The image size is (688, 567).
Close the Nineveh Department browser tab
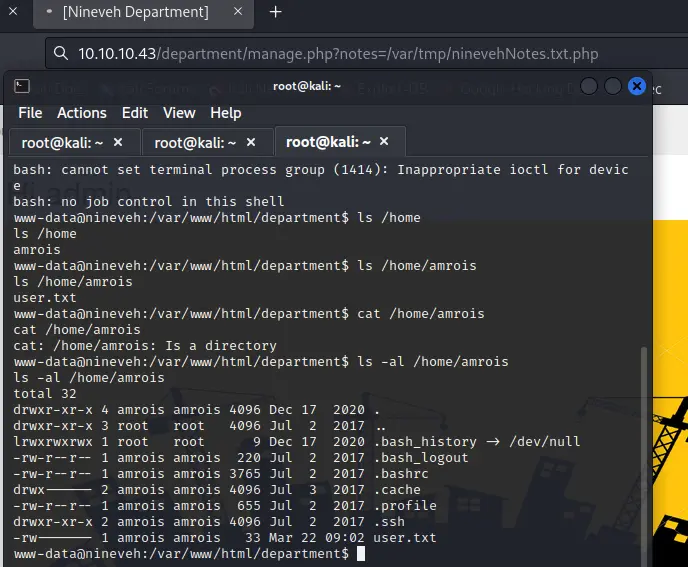tap(238, 11)
